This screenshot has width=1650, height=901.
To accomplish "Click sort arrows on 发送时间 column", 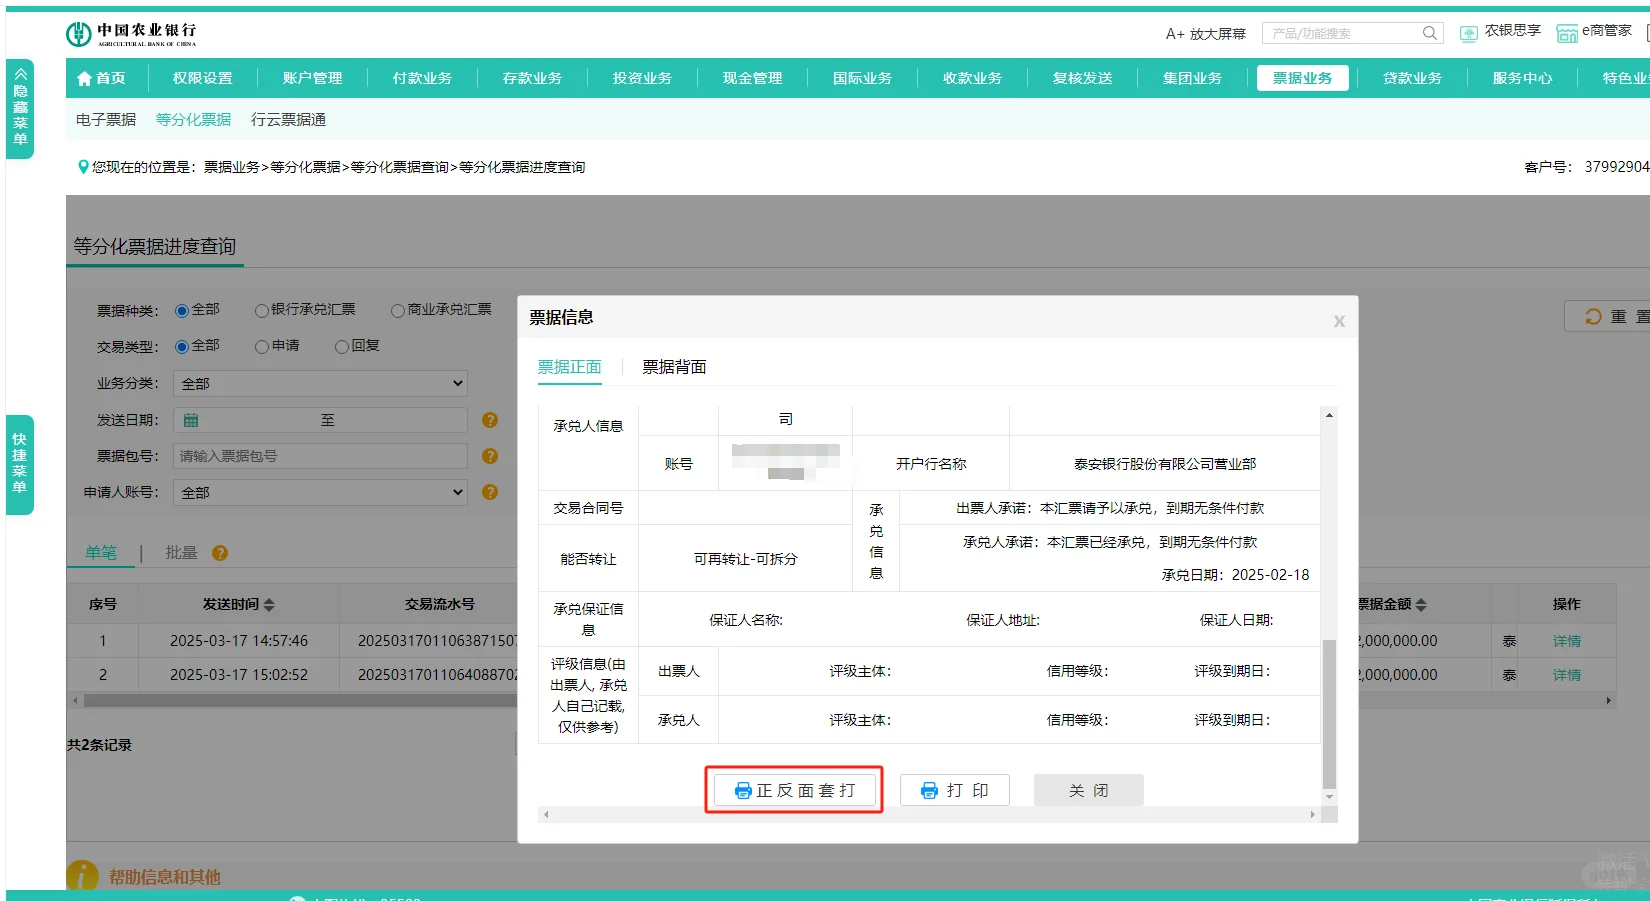I will click(x=269, y=605).
